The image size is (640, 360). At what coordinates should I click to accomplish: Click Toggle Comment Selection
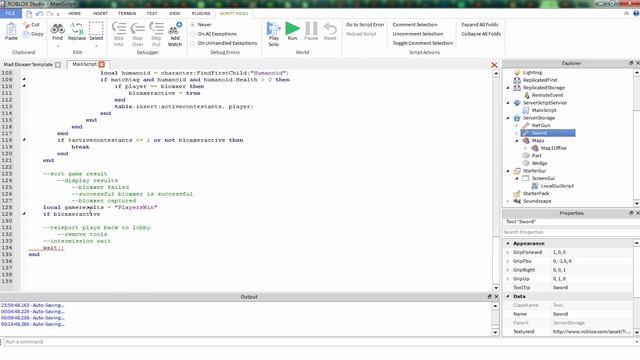pos(422,43)
